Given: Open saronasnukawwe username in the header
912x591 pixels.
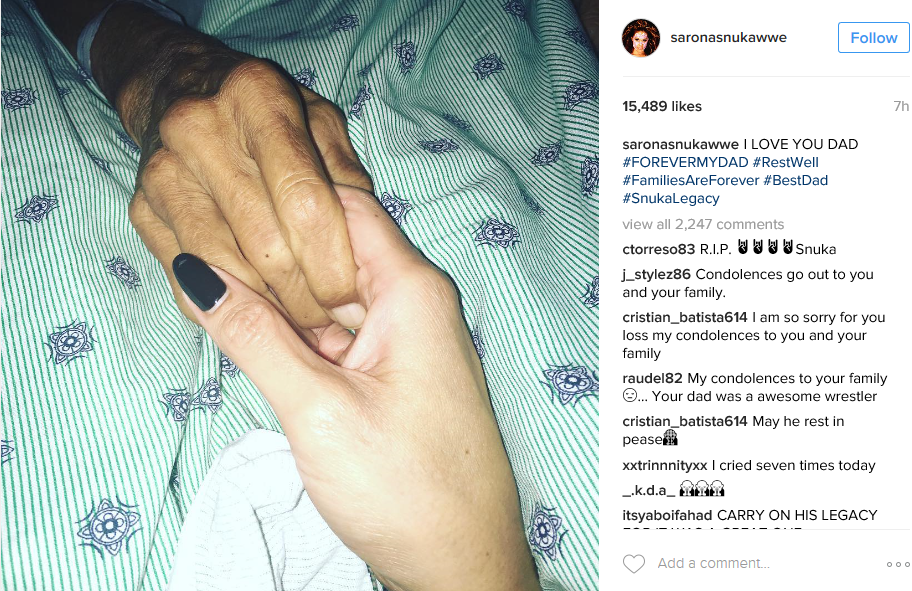Looking at the screenshot, I should click(728, 37).
